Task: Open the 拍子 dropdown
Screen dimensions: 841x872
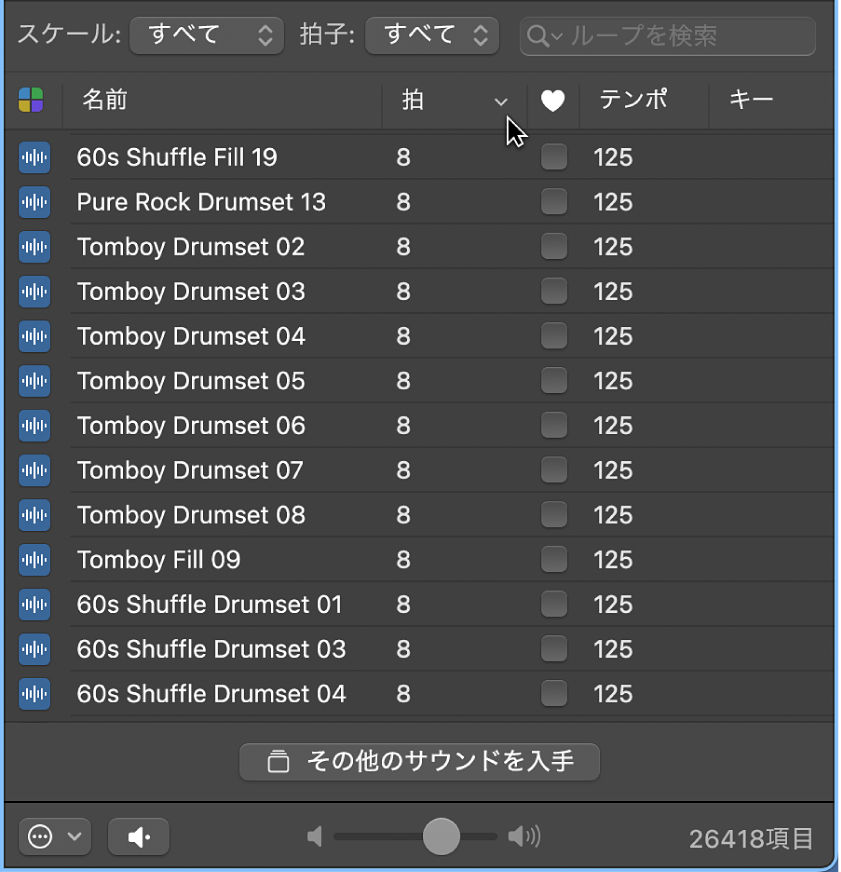Action: pyautogui.click(x=432, y=35)
